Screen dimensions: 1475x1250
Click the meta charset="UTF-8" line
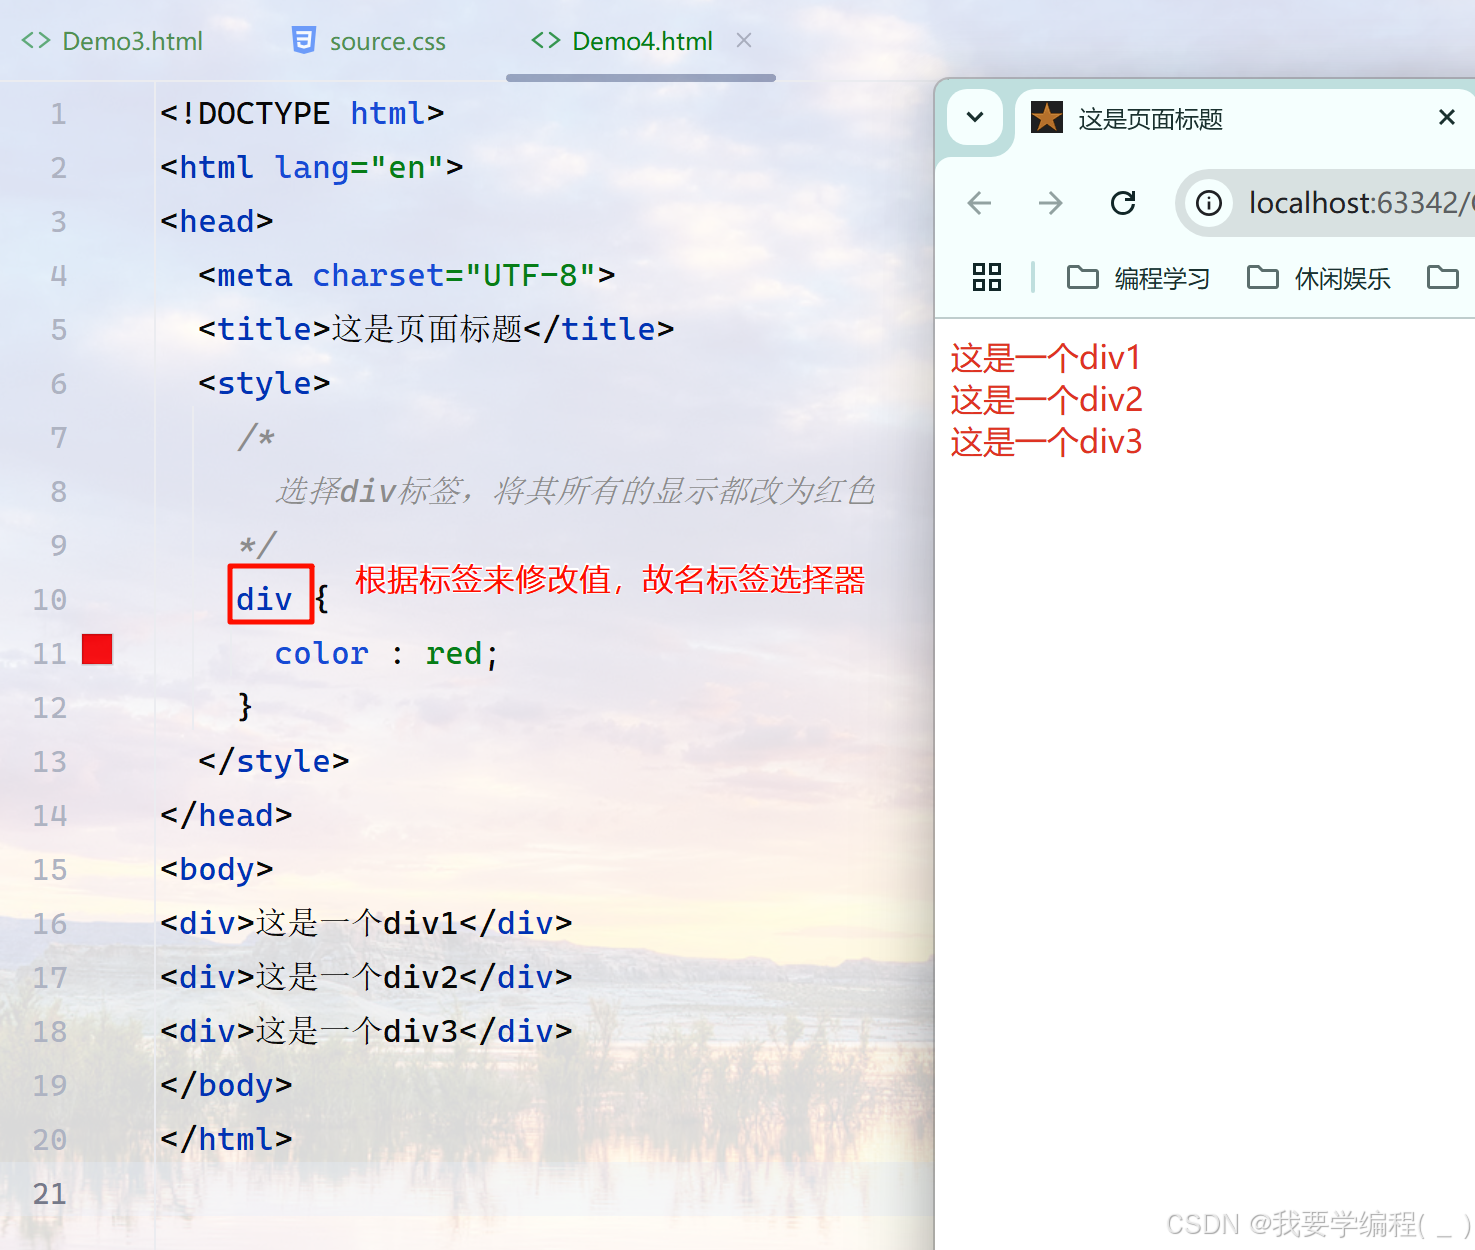[406, 275]
